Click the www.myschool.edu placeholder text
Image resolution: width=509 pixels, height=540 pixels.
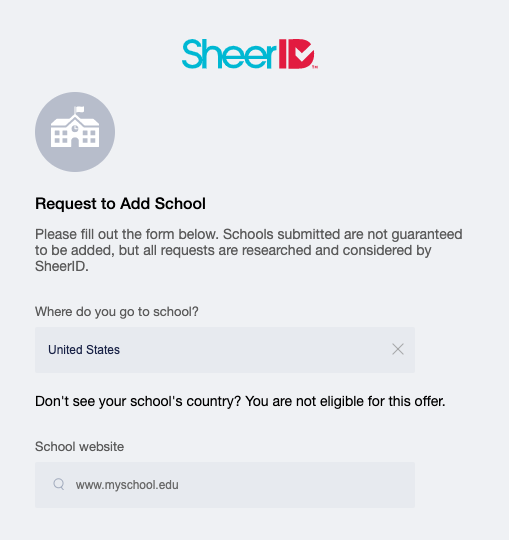pyautogui.click(x=127, y=485)
